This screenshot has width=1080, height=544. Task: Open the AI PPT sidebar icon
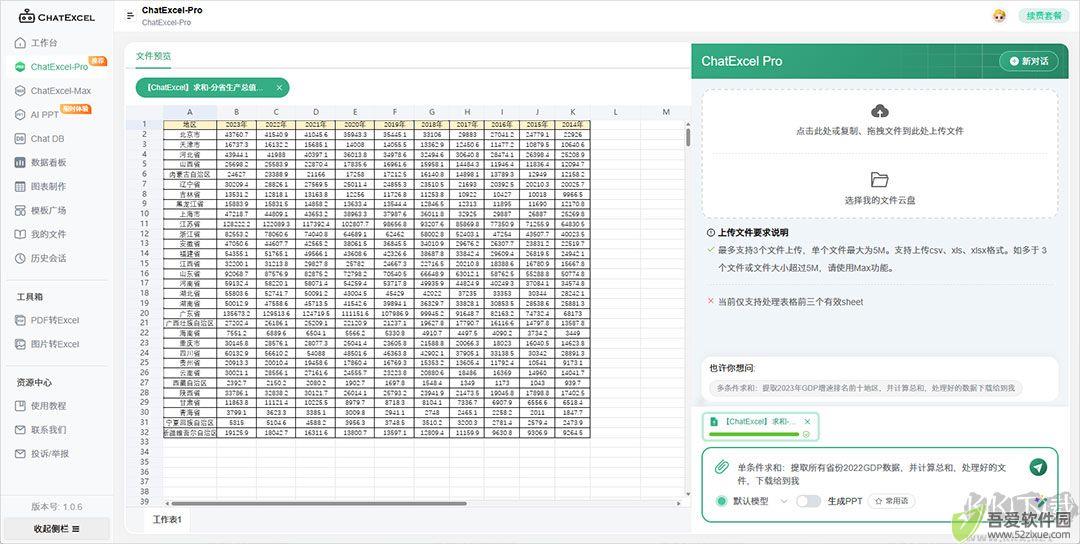click(x=20, y=114)
